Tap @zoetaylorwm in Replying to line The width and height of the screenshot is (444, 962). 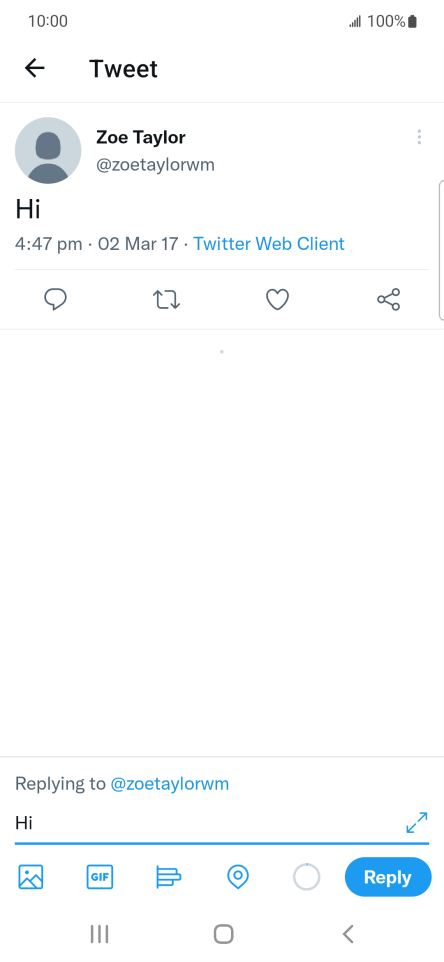click(169, 783)
